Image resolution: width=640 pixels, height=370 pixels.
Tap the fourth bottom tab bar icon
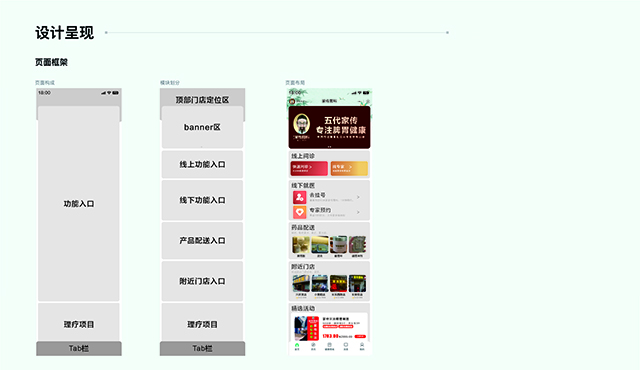(346, 345)
